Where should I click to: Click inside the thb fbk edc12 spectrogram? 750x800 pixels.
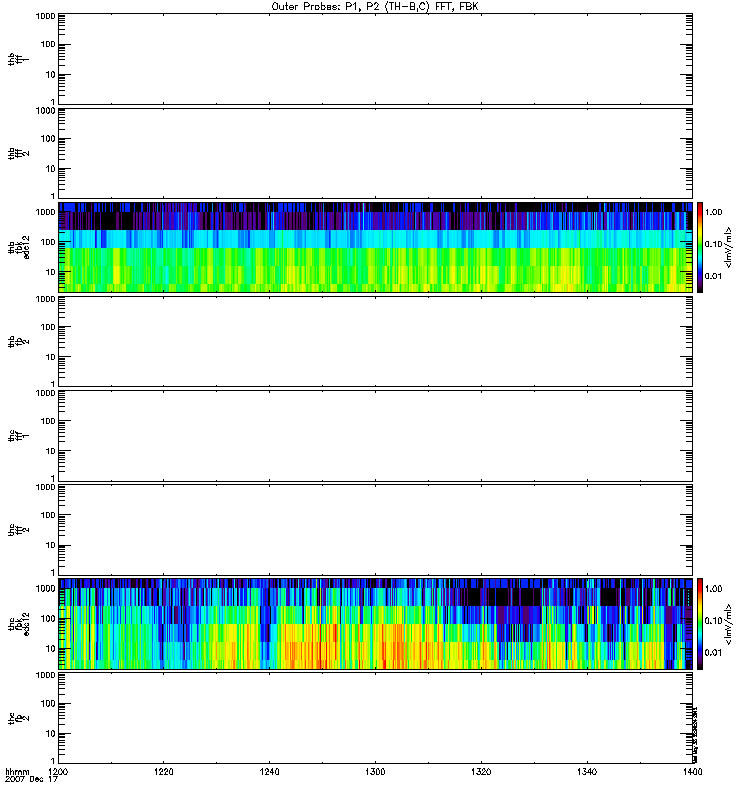coord(375,247)
